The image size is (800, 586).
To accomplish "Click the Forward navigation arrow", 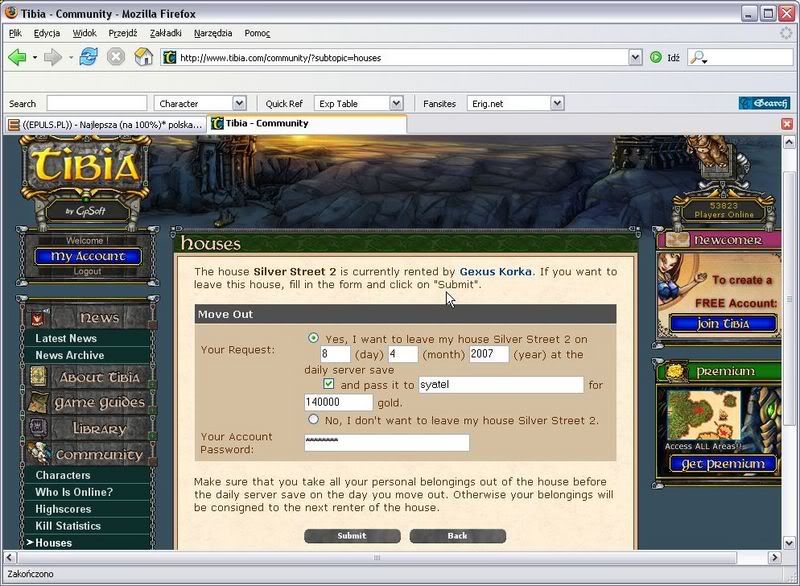I will (x=53, y=57).
